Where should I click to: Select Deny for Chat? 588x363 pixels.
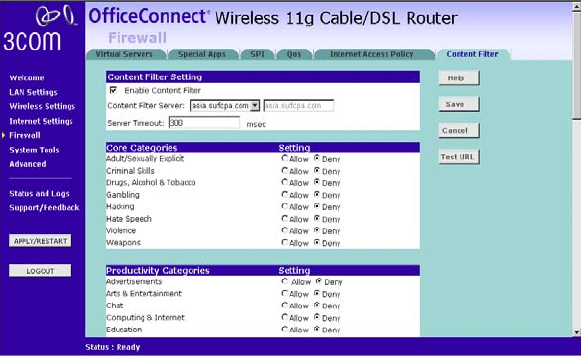pos(317,305)
